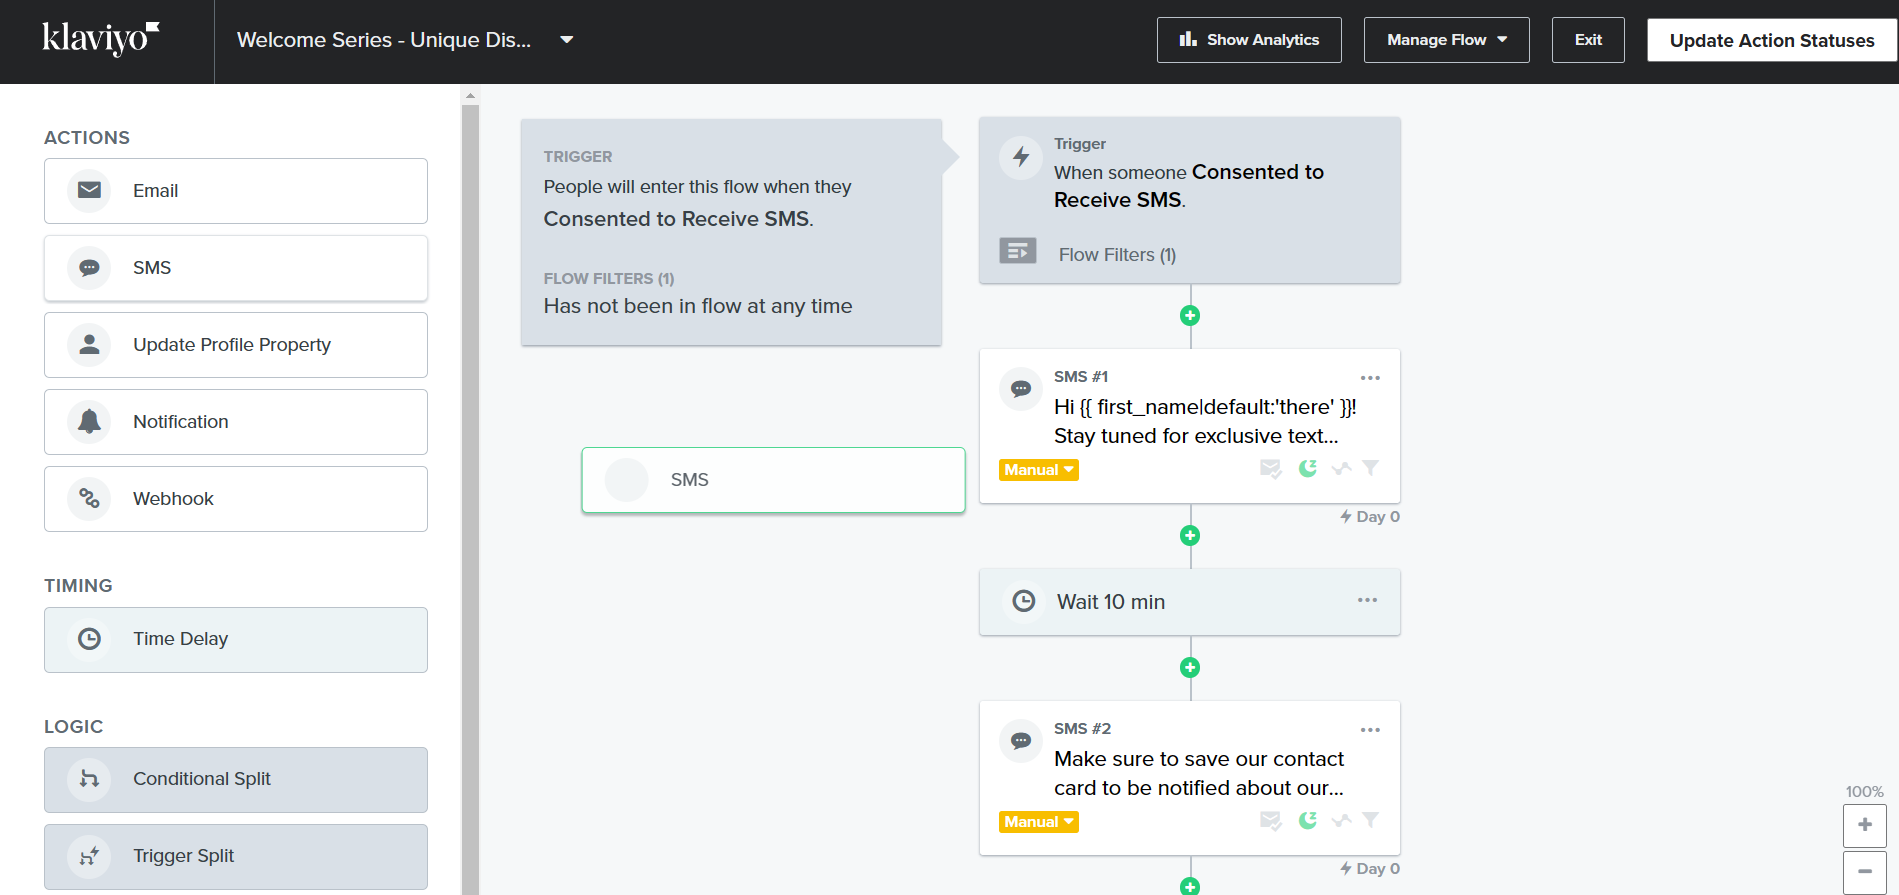
Task: Click the quiet hours moon icon on SMS #2
Action: point(1308,820)
